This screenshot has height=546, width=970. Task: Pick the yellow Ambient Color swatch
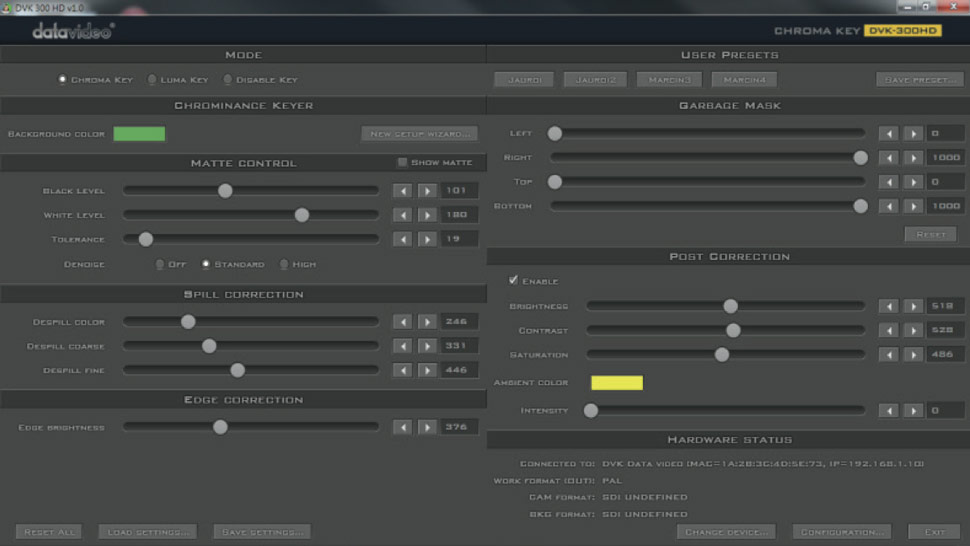pyautogui.click(x=617, y=383)
